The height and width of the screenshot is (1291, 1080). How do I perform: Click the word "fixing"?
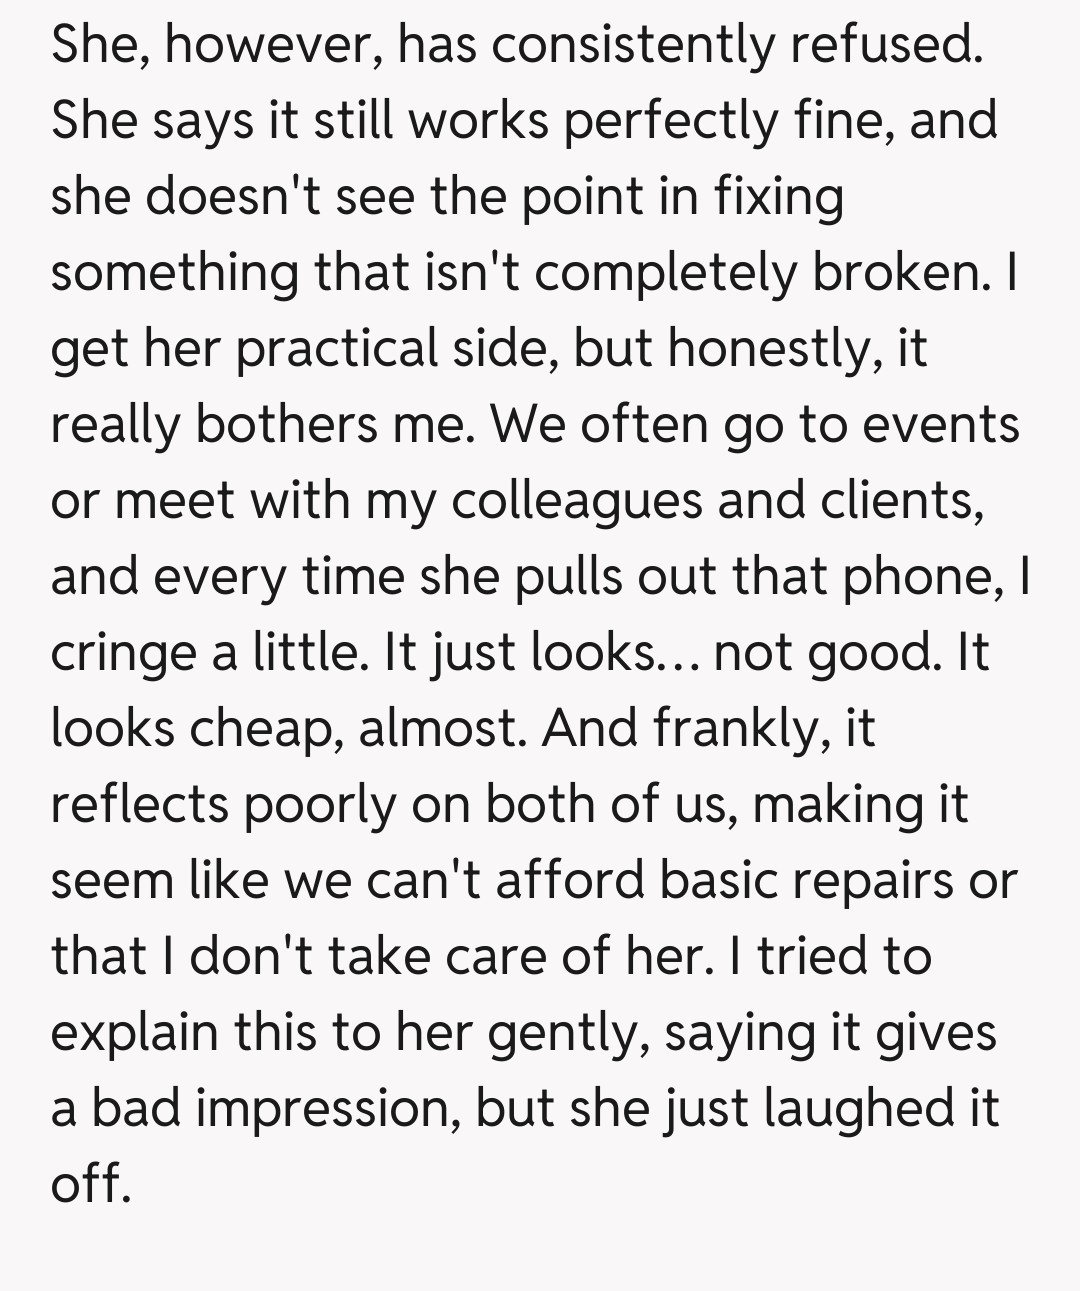(778, 197)
